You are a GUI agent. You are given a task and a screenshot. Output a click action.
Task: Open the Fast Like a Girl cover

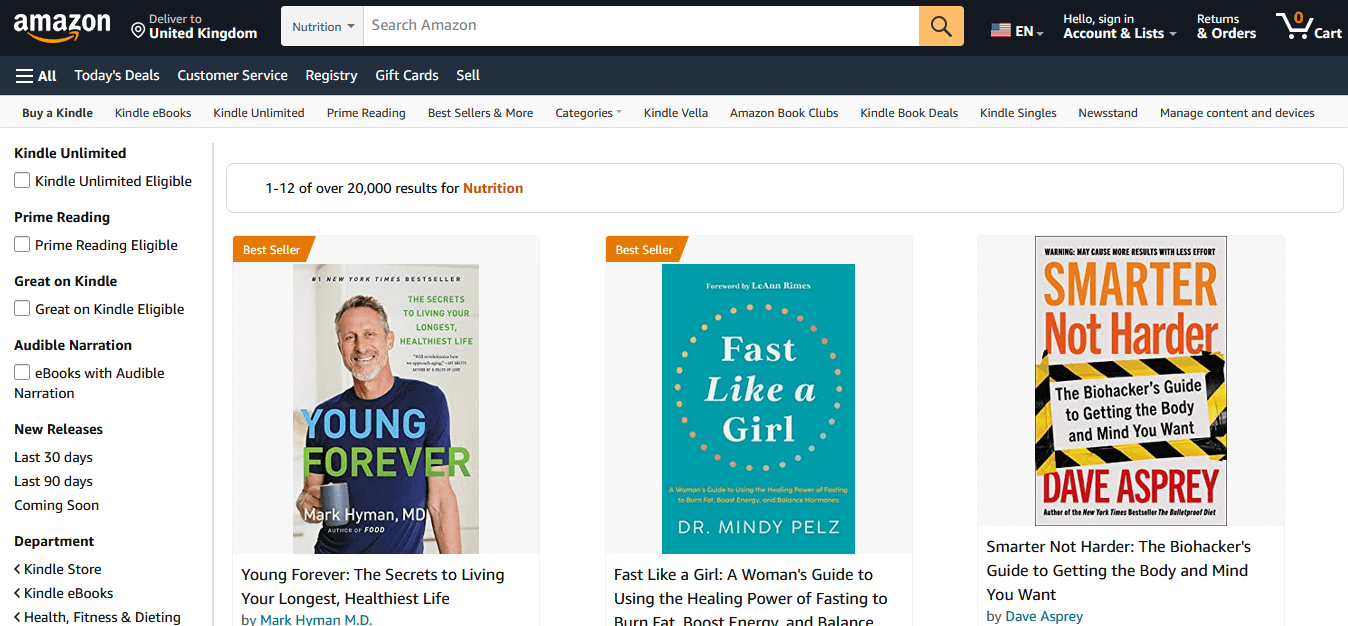pos(758,409)
